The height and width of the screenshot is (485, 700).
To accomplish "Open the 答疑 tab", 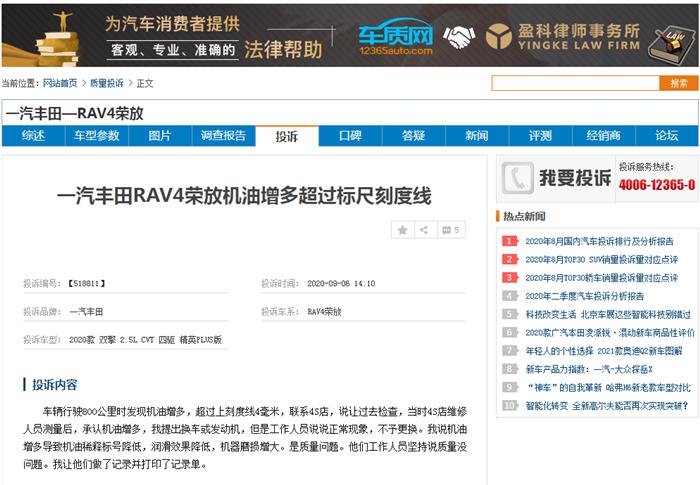I will coord(414,136).
